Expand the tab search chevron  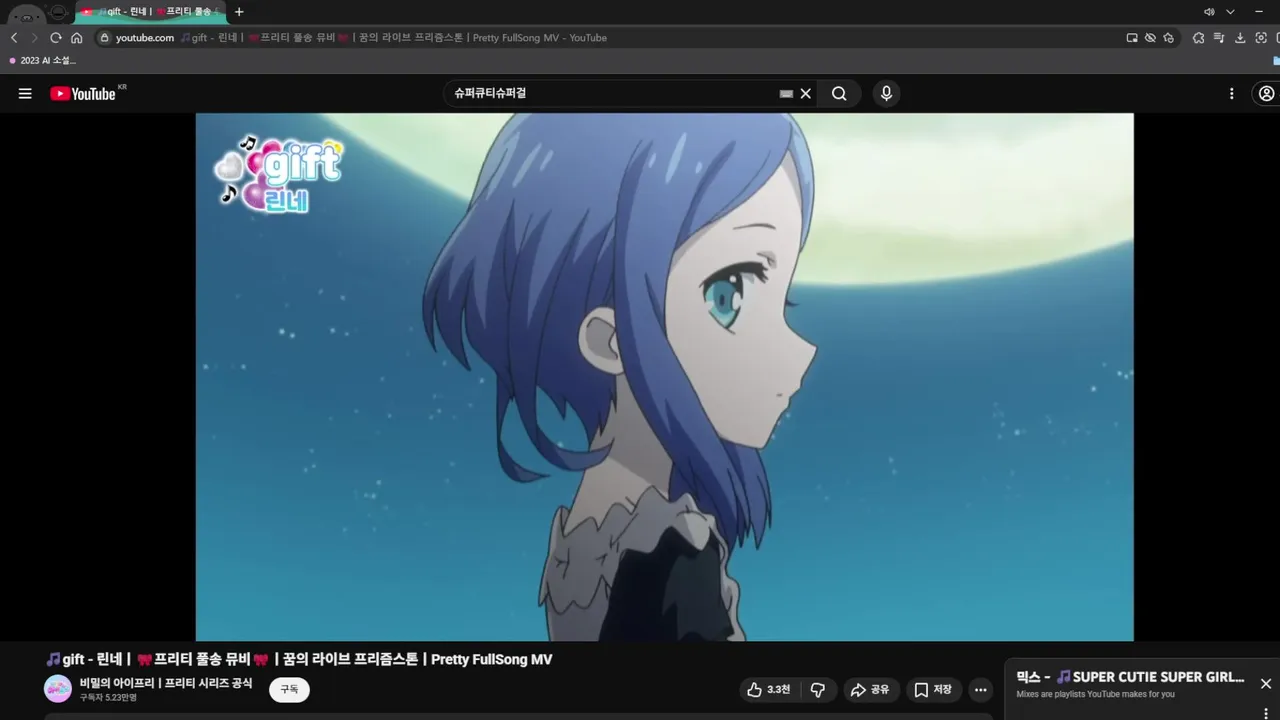click(1230, 12)
